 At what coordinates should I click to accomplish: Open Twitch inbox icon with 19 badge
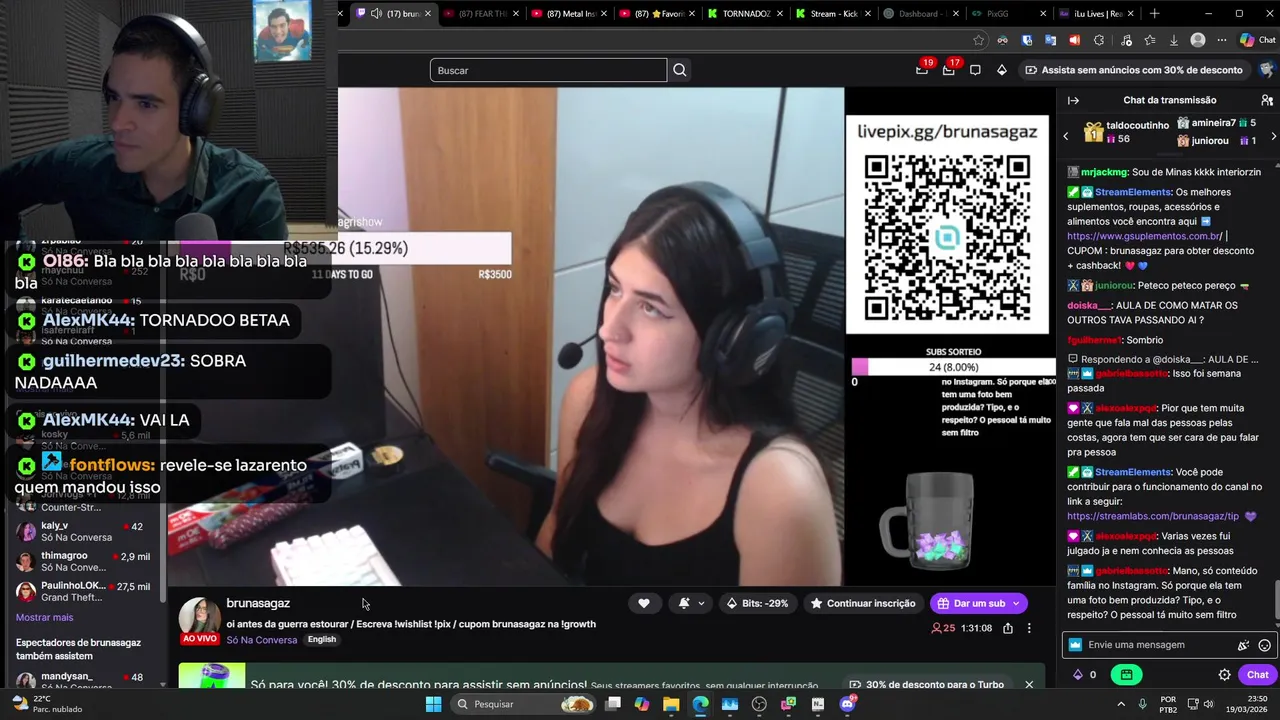[922, 70]
